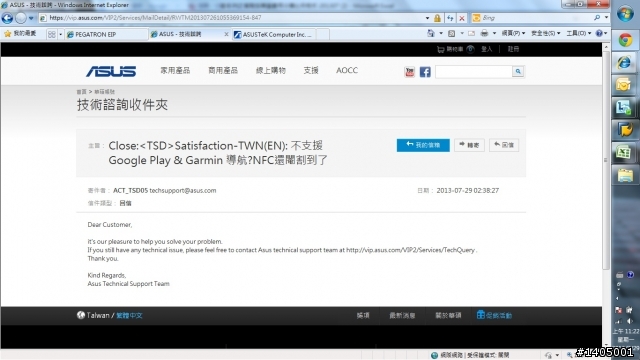640x360 pixels.
Task: Open the Outlook mail taskbar icon
Action: tap(625, 85)
